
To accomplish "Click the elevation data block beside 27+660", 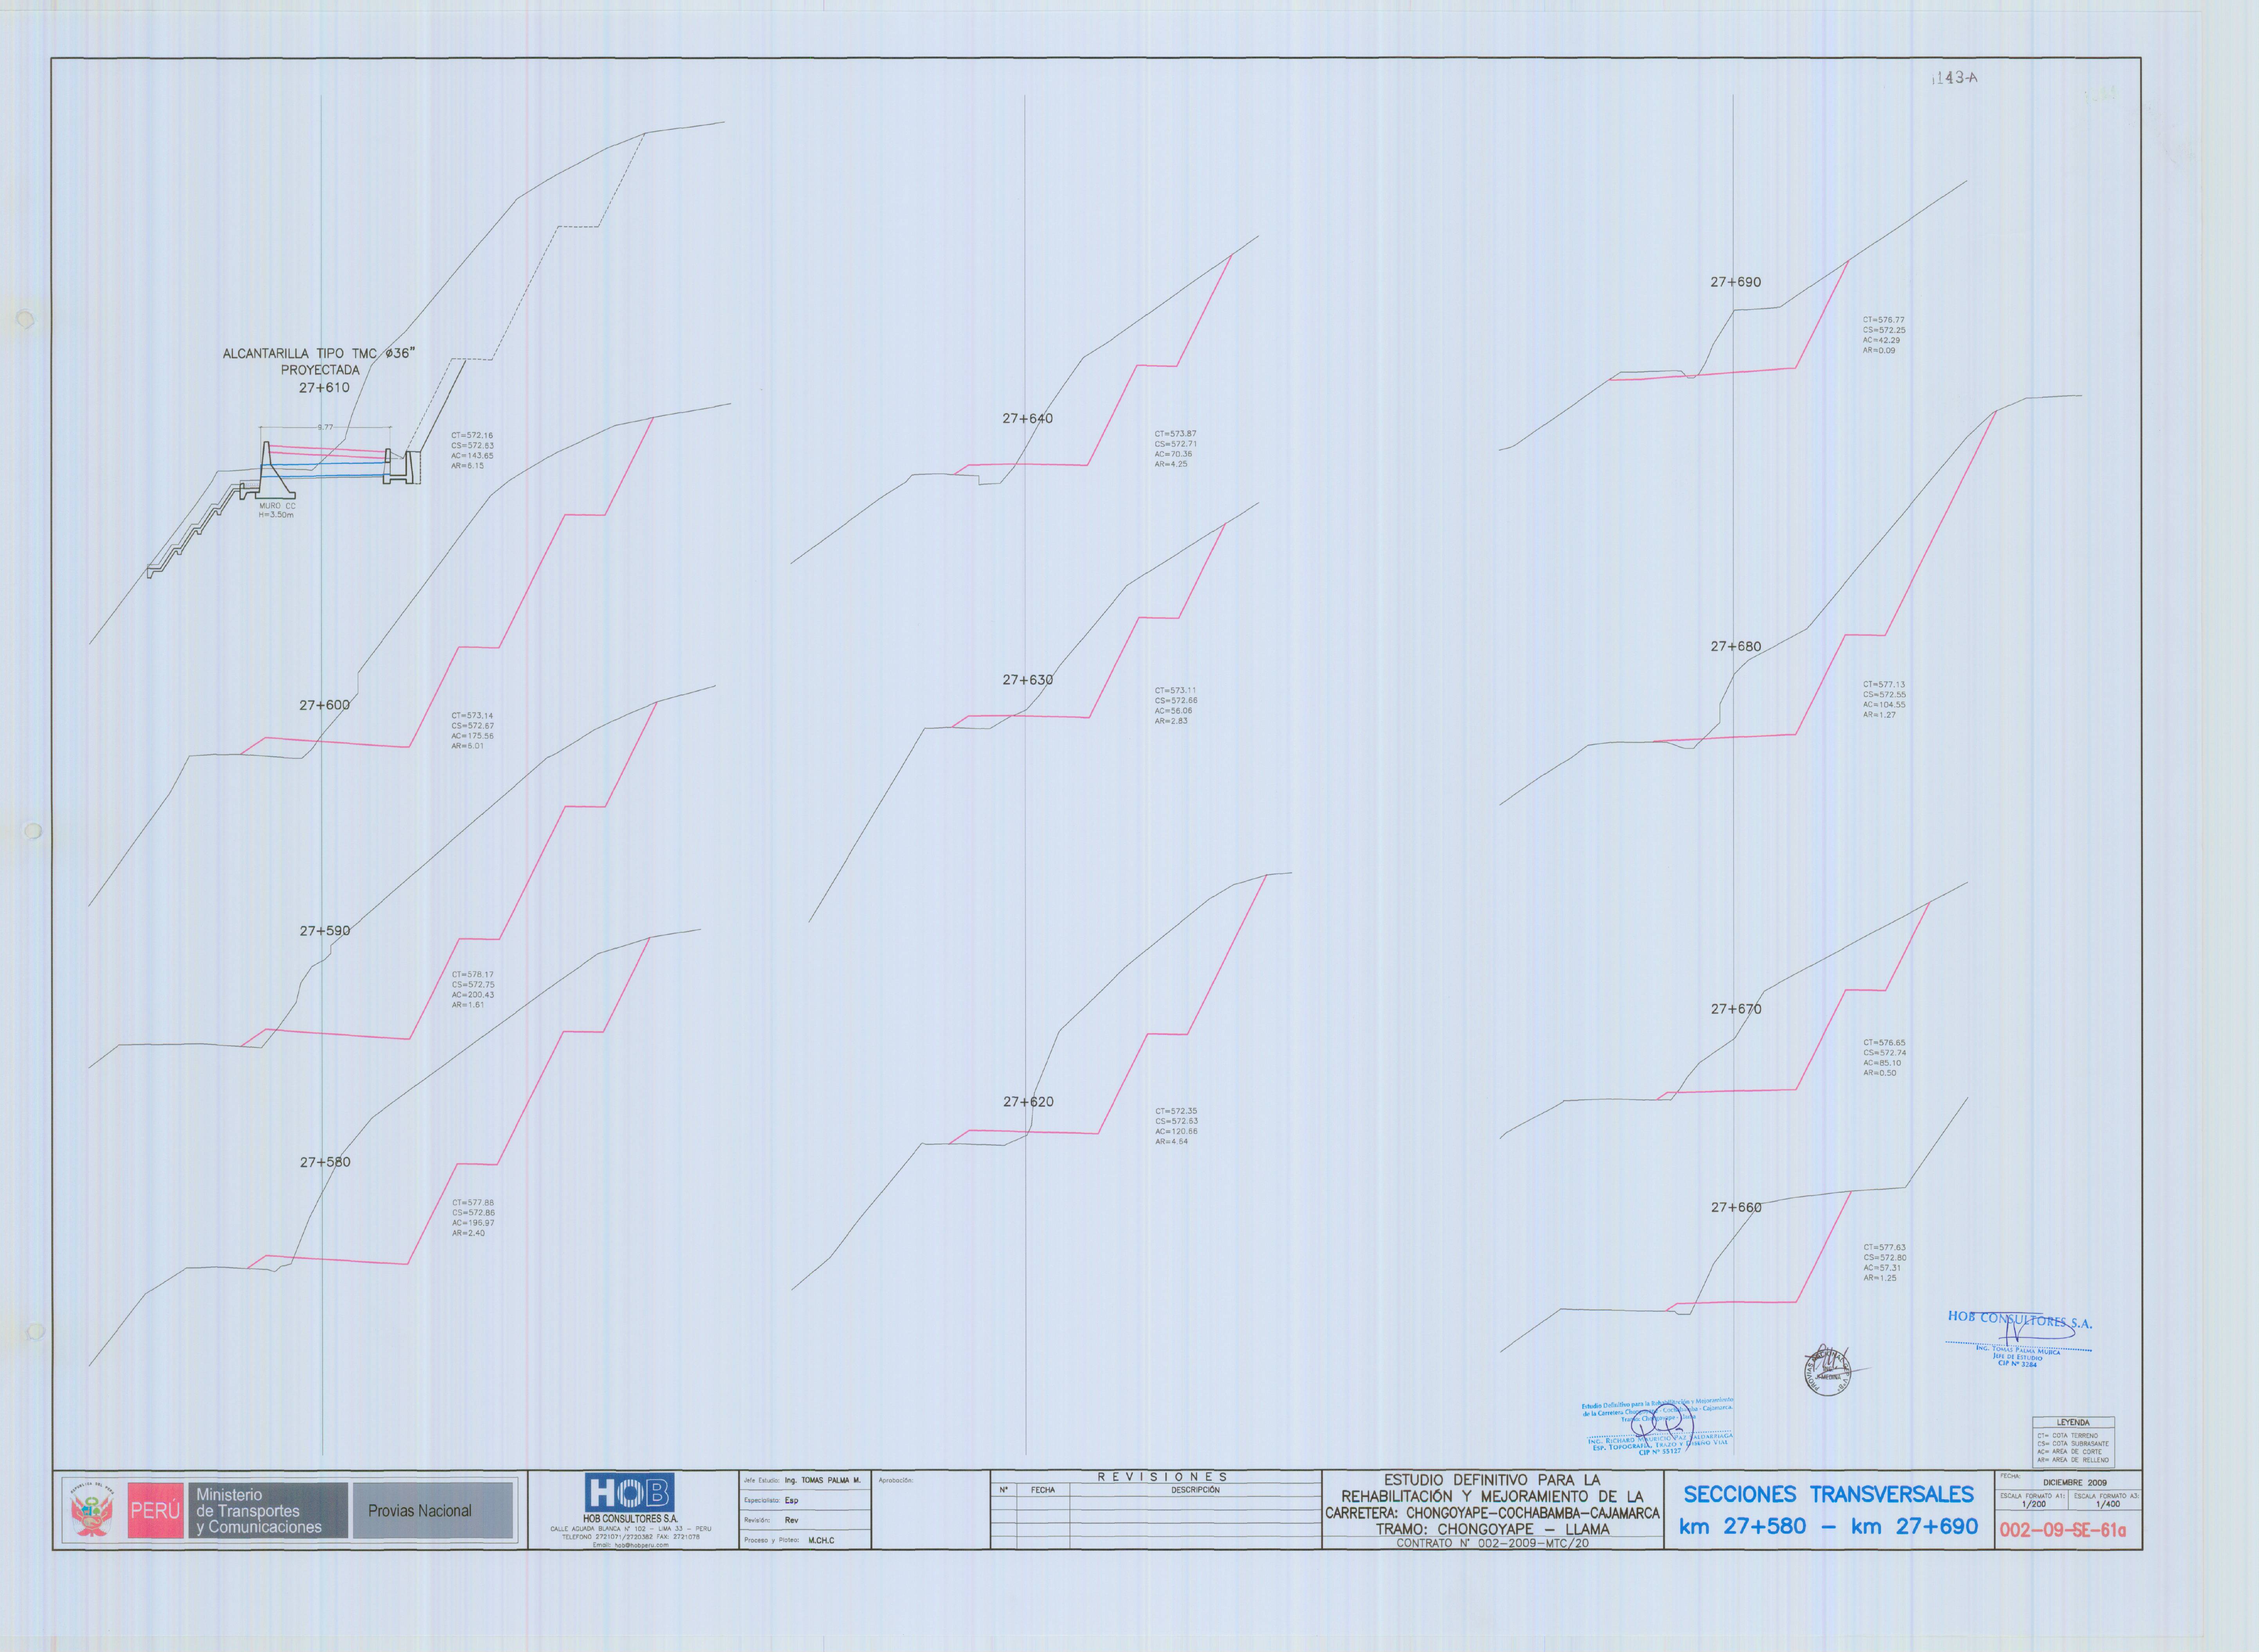I will (1885, 1263).
